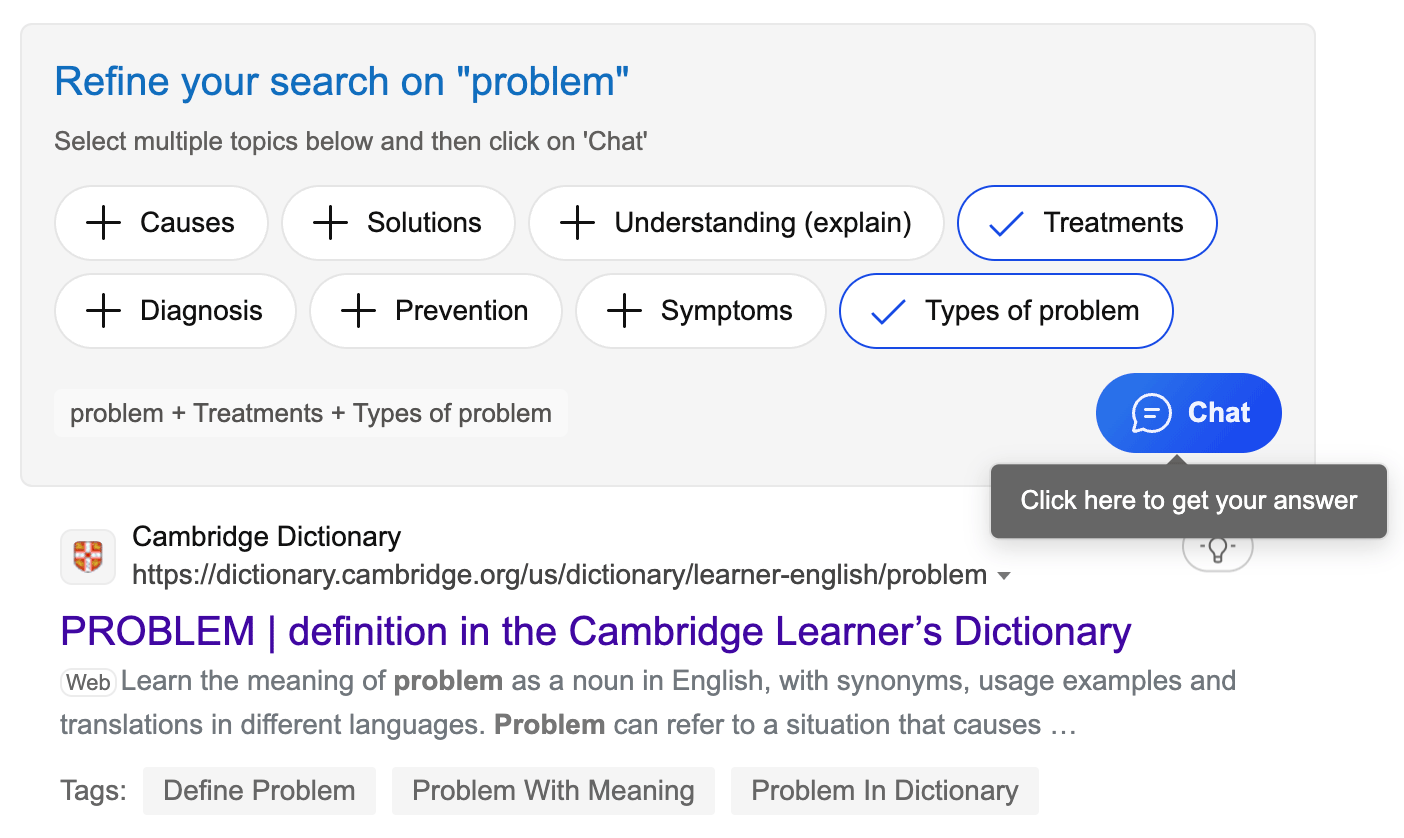The width and height of the screenshot is (1404, 838).
Task: Deselect the Treatments topic
Action: (1087, 223)
